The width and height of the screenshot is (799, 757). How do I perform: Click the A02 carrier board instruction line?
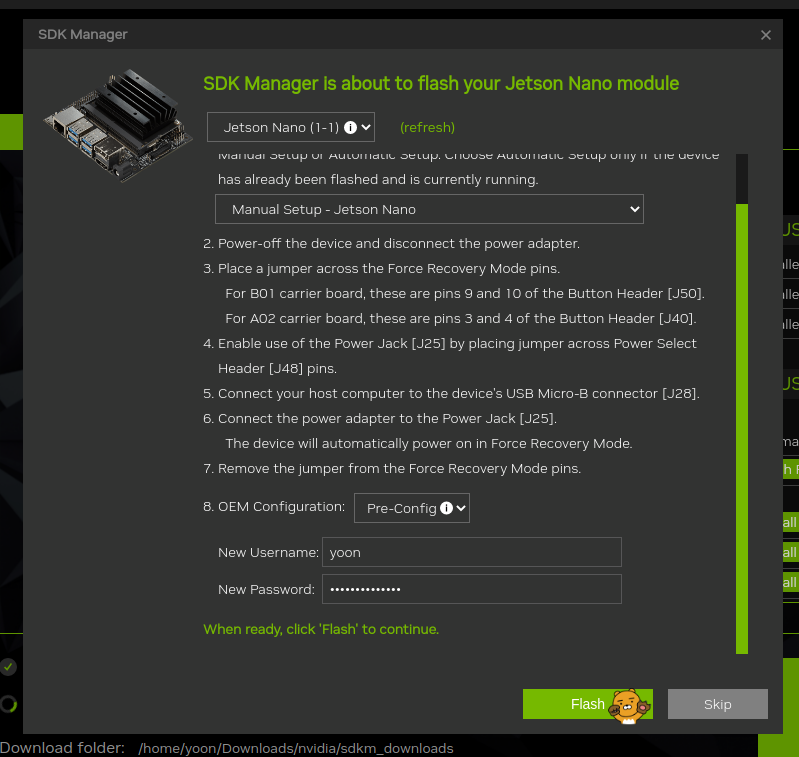tap(461, 318)
